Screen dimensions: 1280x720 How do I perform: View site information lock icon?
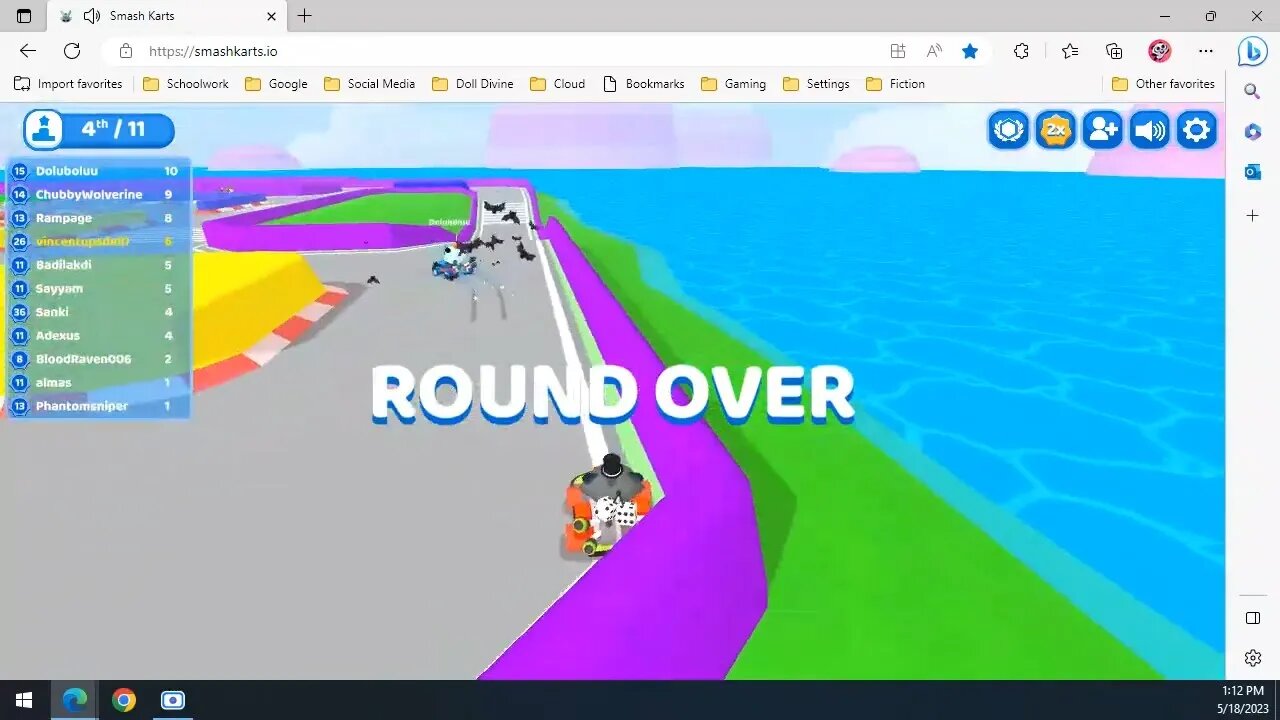pyautogui.click(x=125, y=51)
